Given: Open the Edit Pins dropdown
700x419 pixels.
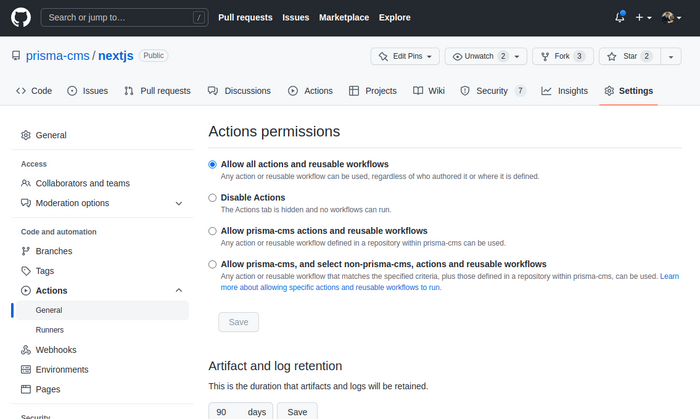Looking at the screenshot, I should pyautogui.click(x=405, y=56).
